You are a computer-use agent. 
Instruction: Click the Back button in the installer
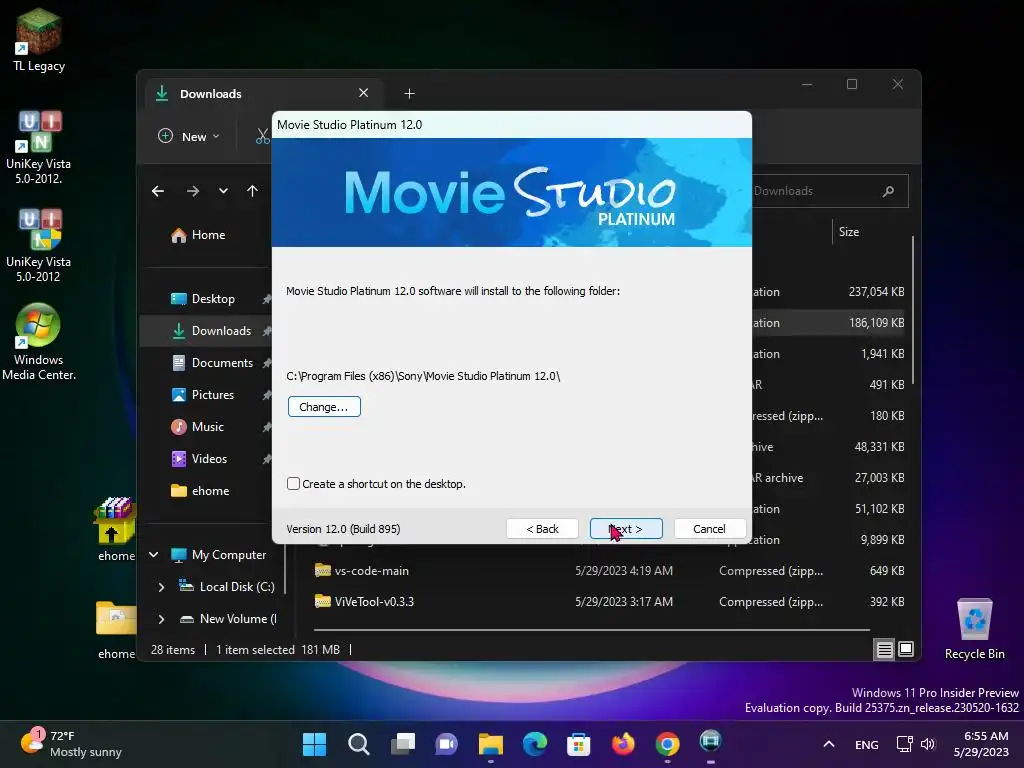[x=542, y=529]
